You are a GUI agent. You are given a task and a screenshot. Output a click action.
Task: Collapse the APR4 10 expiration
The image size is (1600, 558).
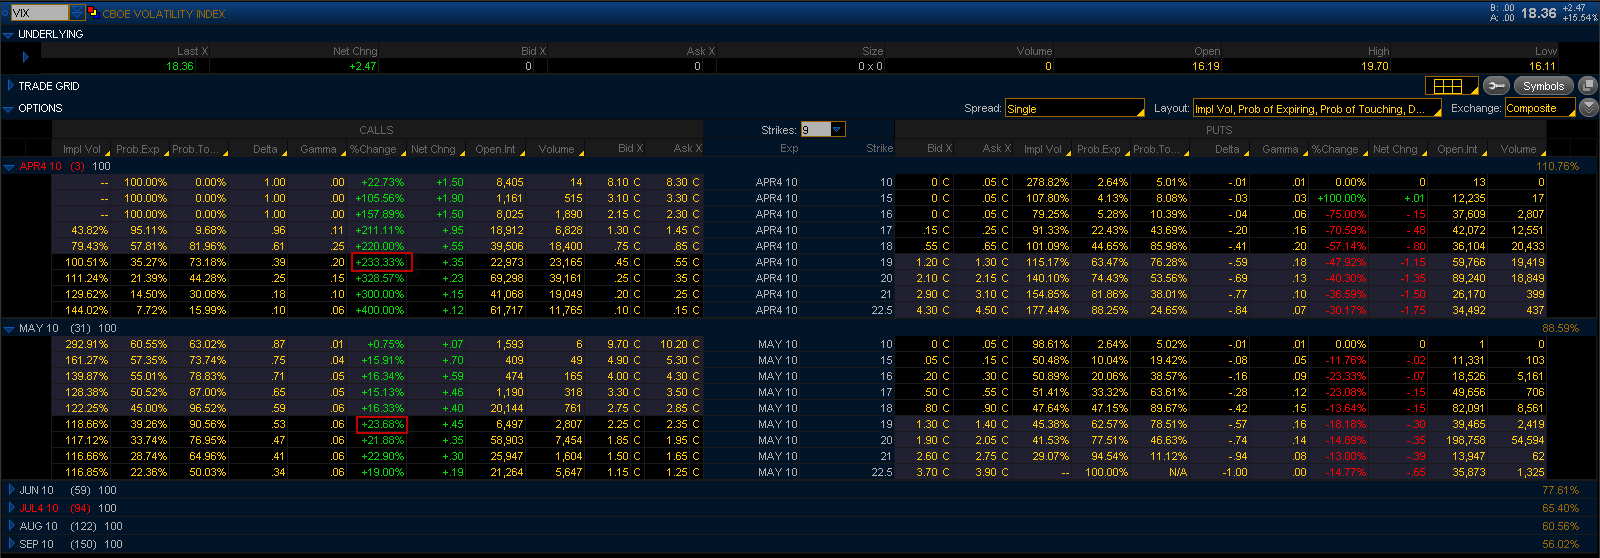[x=9, y=167]
